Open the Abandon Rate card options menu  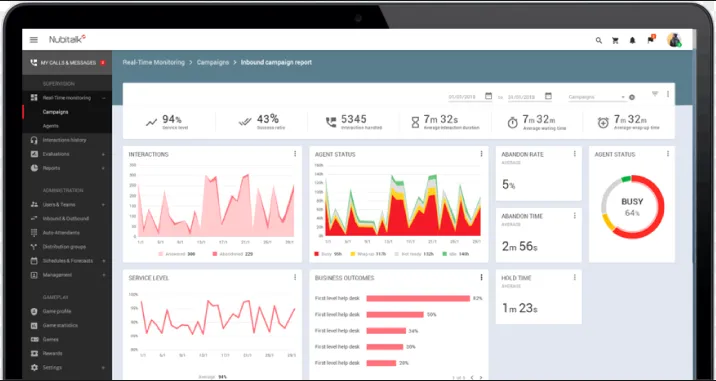574,154
